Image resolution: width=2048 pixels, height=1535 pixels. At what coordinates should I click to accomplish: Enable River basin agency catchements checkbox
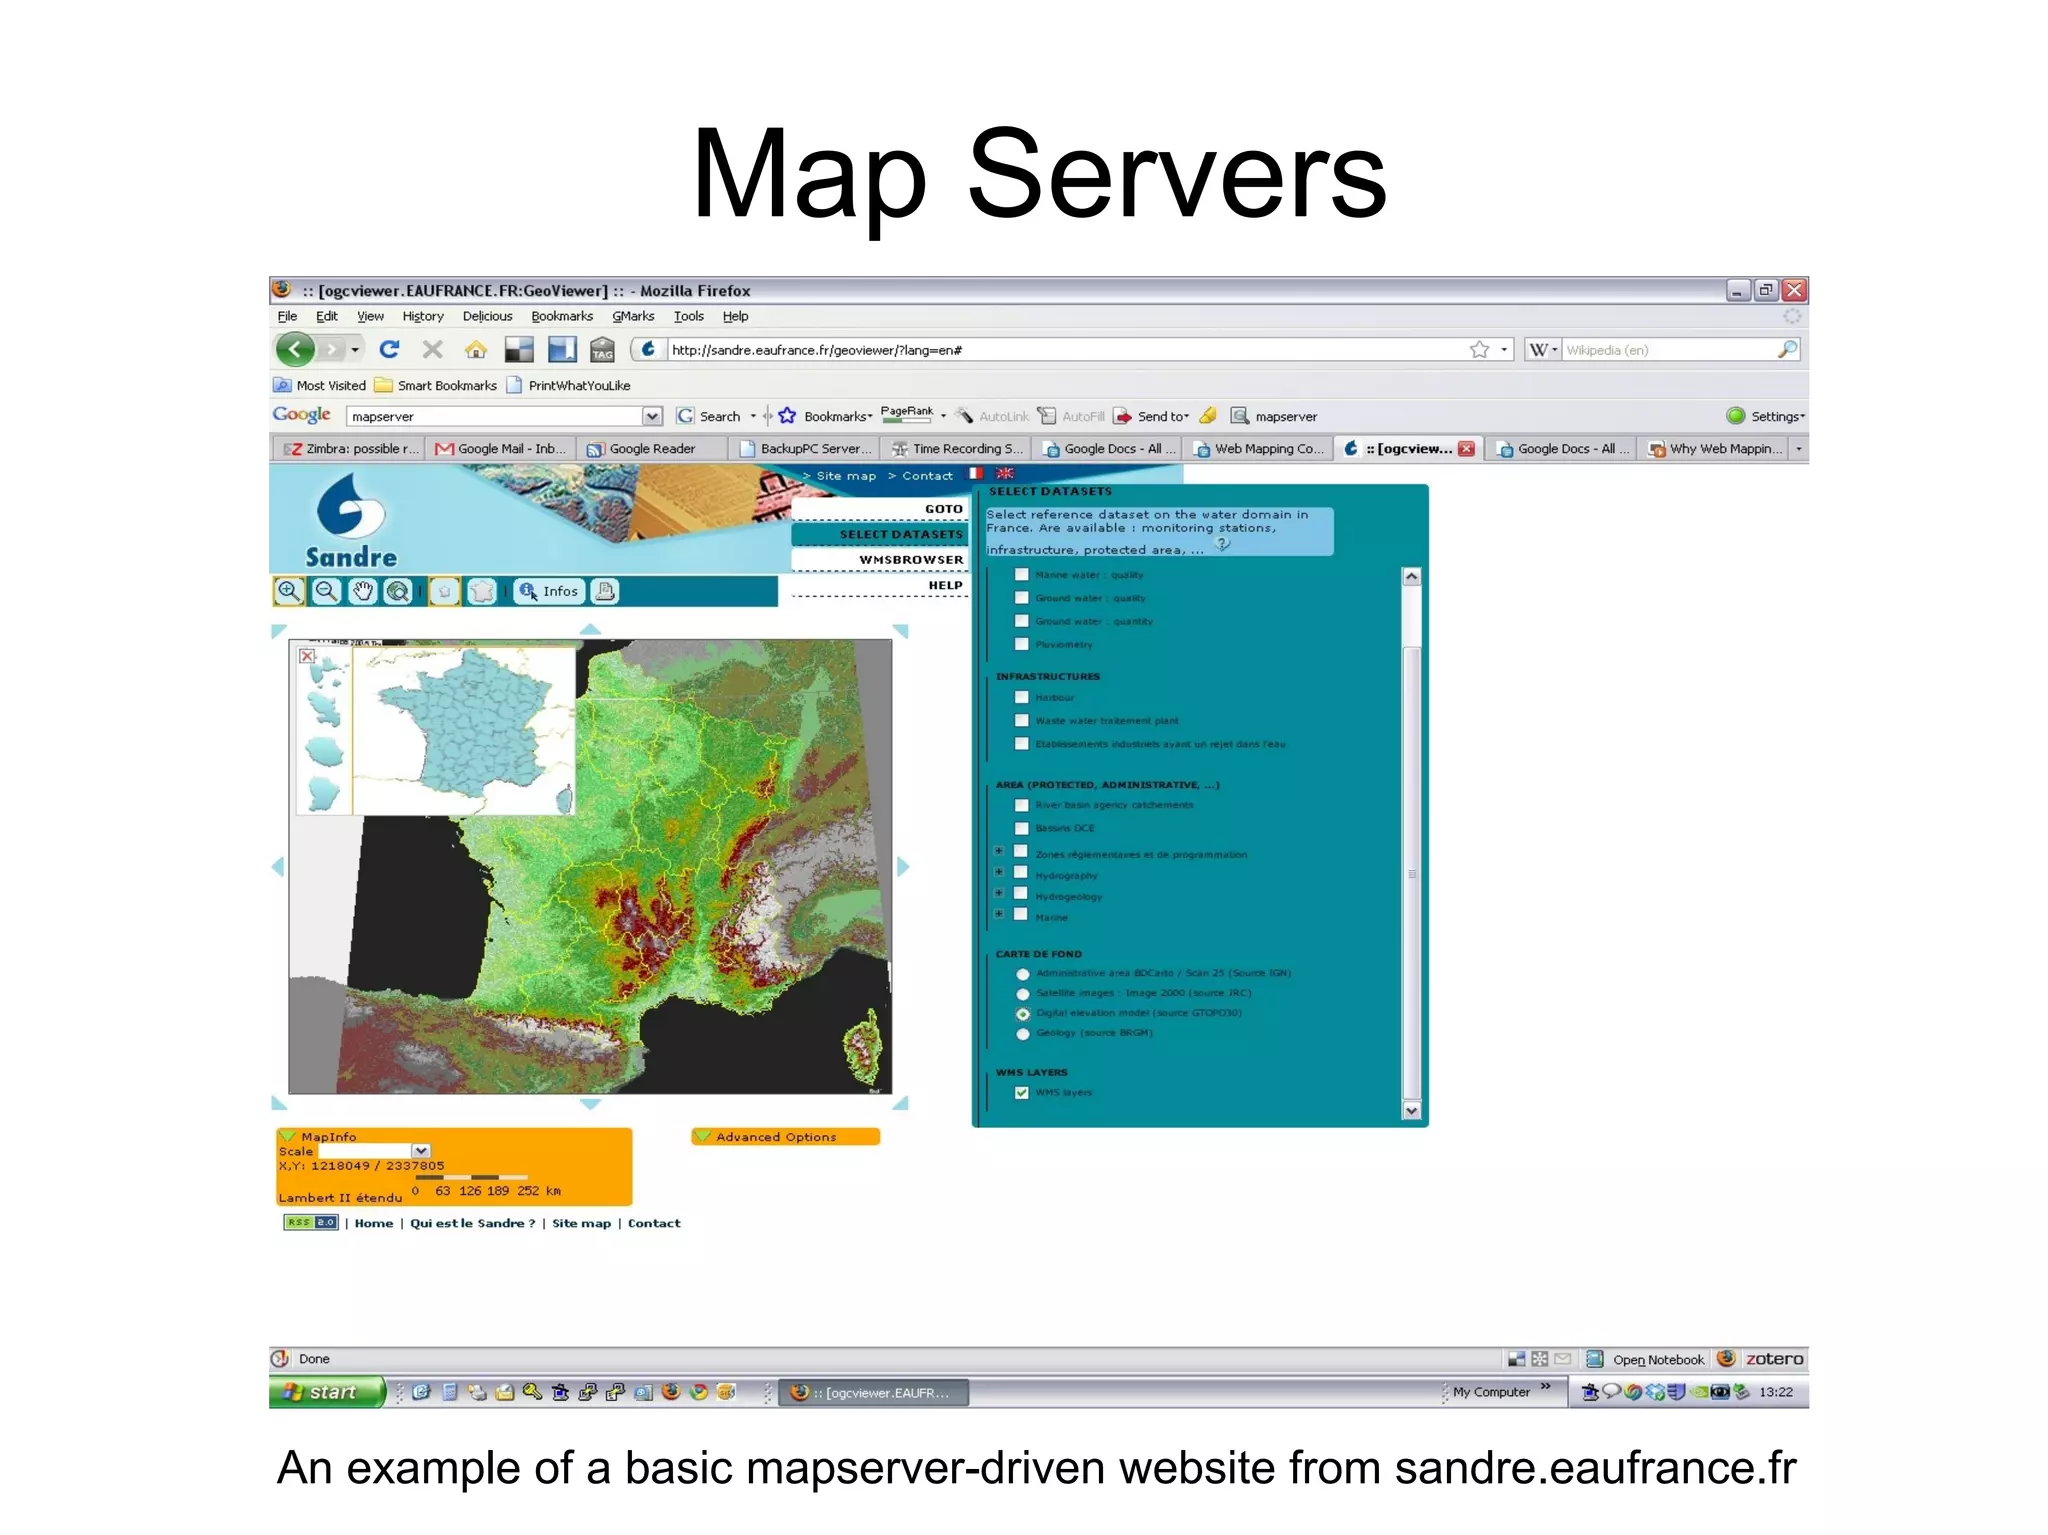pyautogui.click(x=1021, y=805)
